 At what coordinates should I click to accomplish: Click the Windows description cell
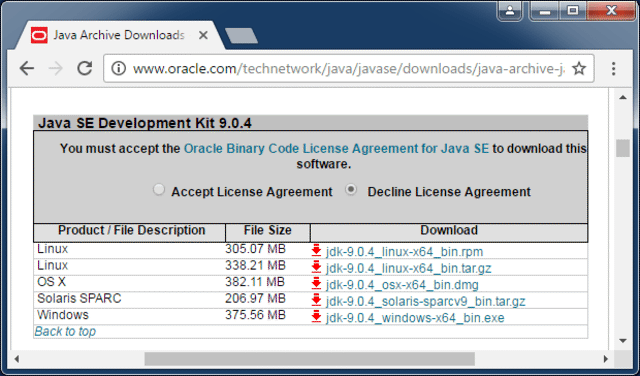(x=63, y=315)
